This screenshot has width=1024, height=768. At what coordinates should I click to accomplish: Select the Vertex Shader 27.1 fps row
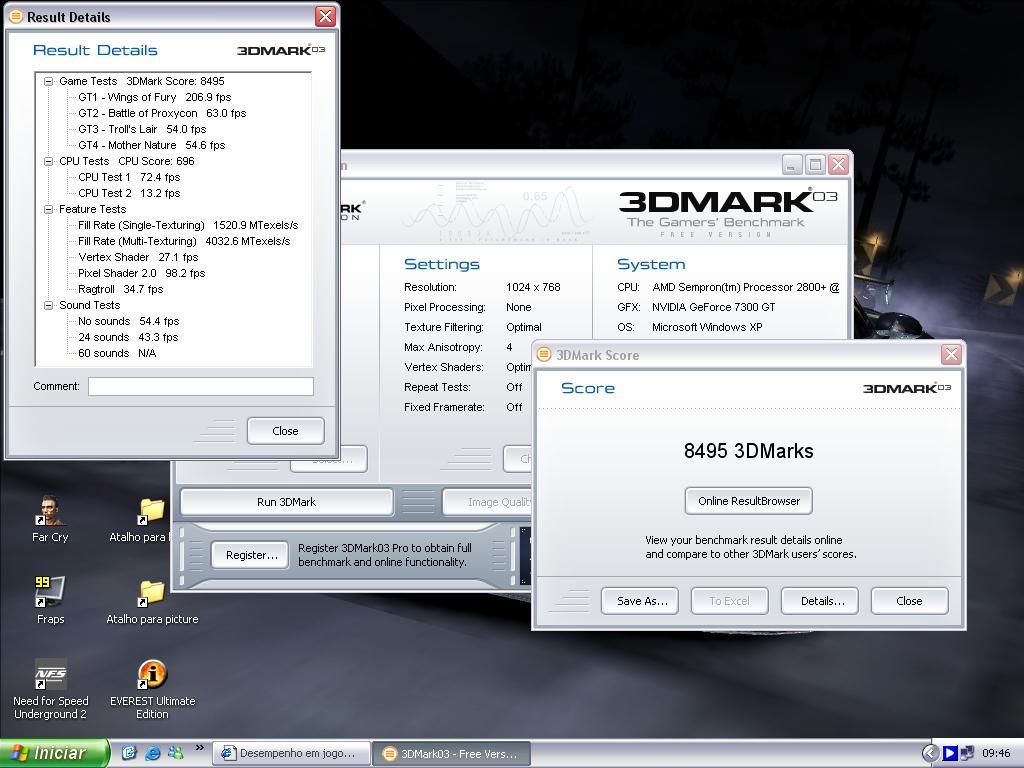point(138,257)
